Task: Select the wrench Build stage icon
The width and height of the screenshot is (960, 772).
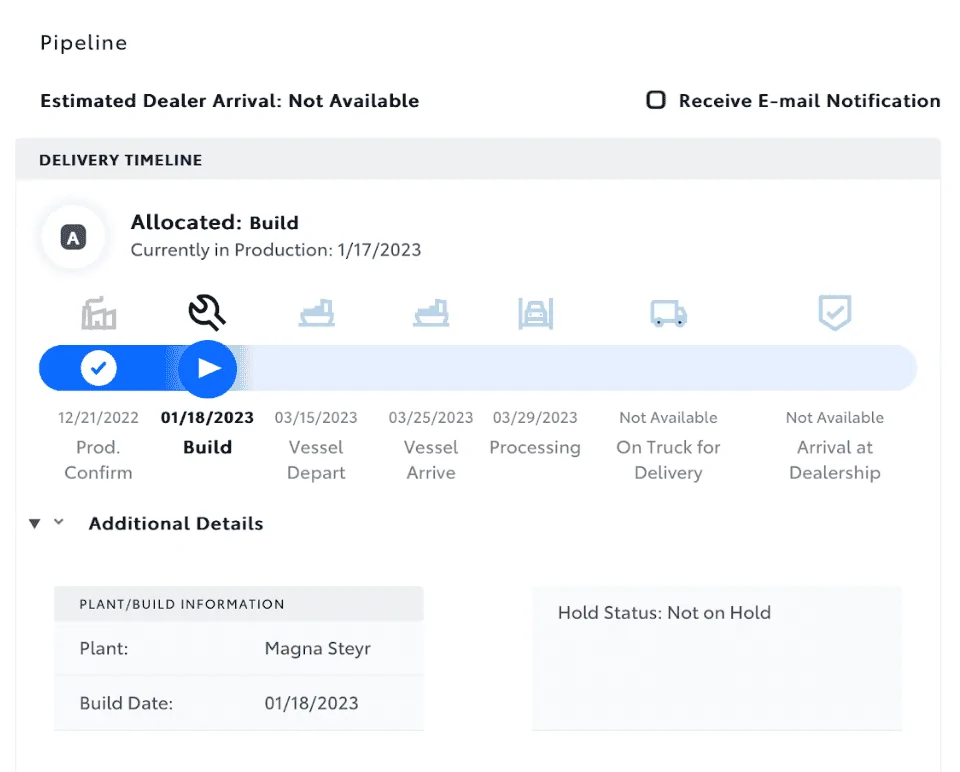Action: coord(207,312)
